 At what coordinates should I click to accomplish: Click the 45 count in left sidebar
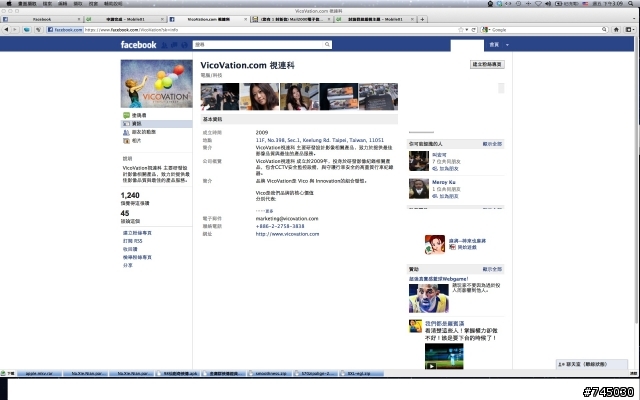[125, 213]
